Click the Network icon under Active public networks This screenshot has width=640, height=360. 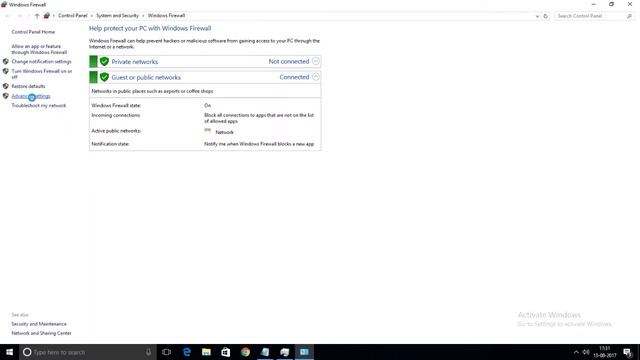click(208, 131)
